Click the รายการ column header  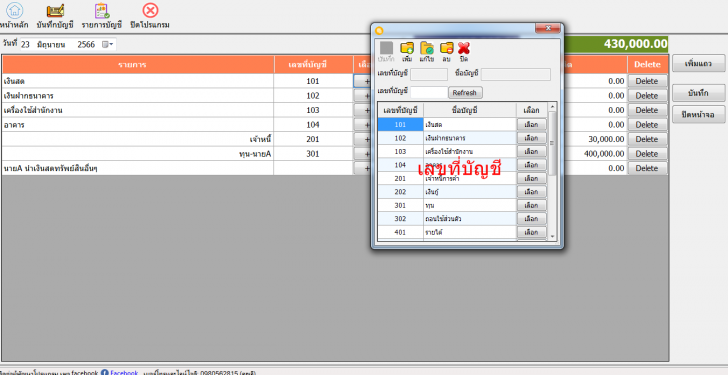click(138, 65)
